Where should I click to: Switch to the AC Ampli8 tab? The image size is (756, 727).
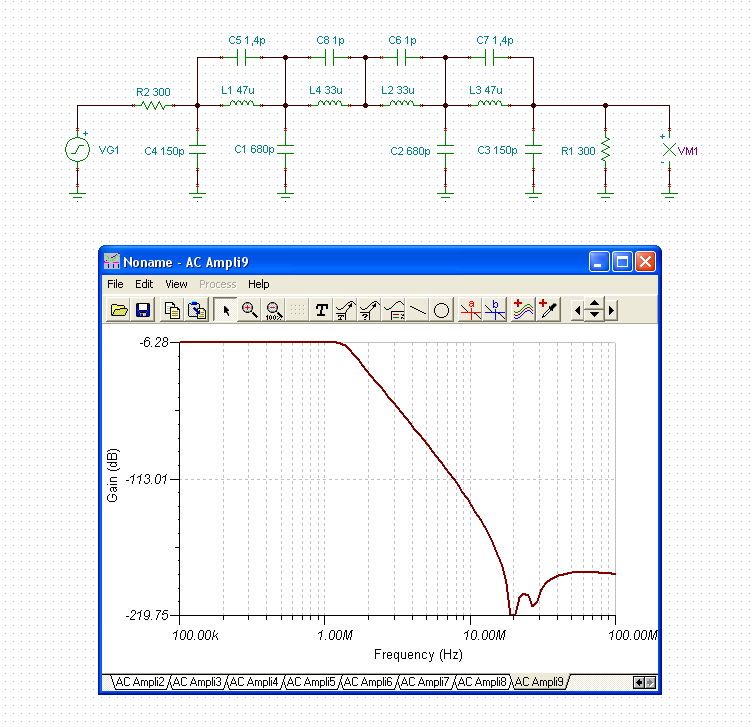pos(481,682)
